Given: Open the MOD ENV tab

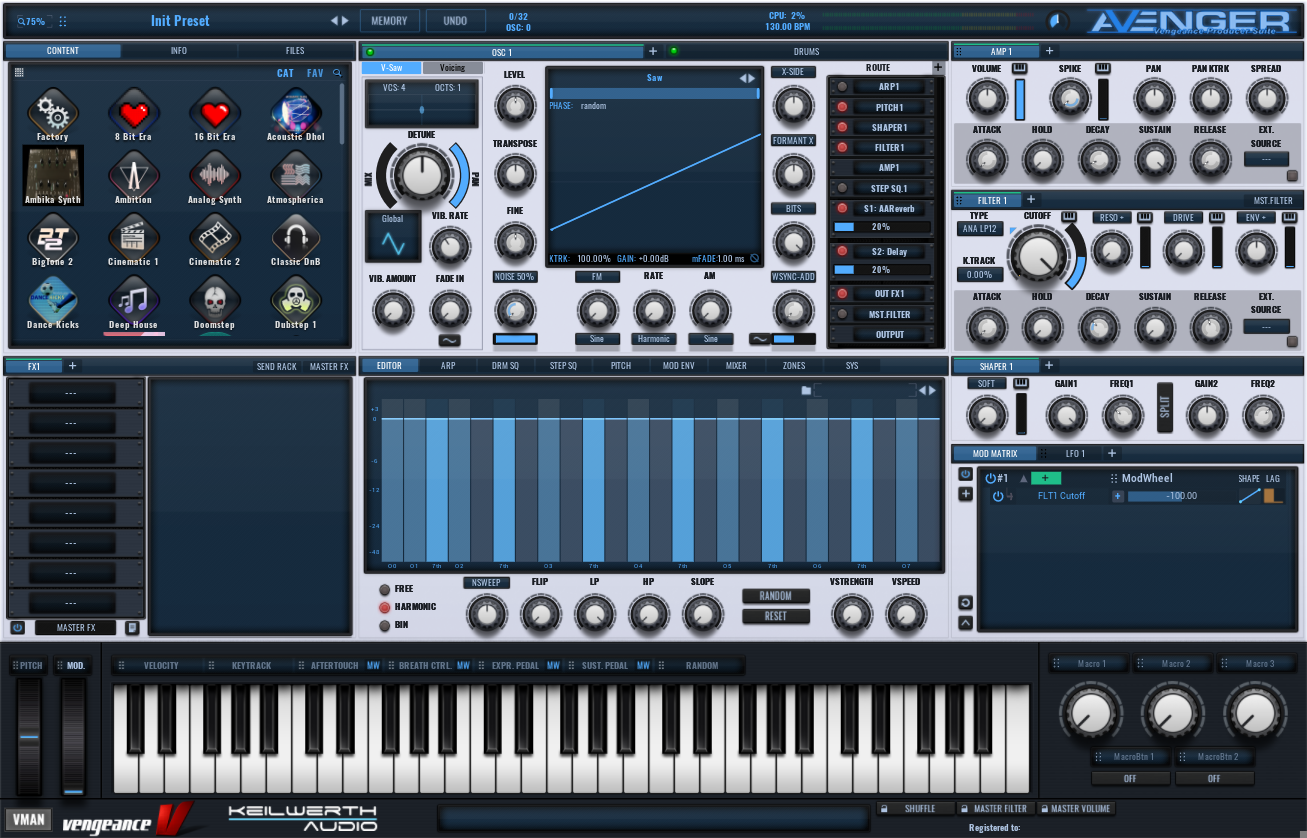Looking at the screenshot, I should point(679,366).
